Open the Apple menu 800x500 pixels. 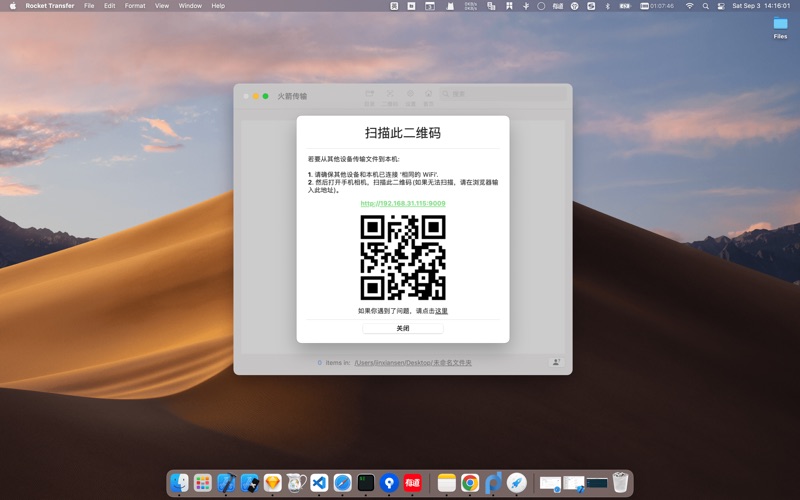[13, 6]
